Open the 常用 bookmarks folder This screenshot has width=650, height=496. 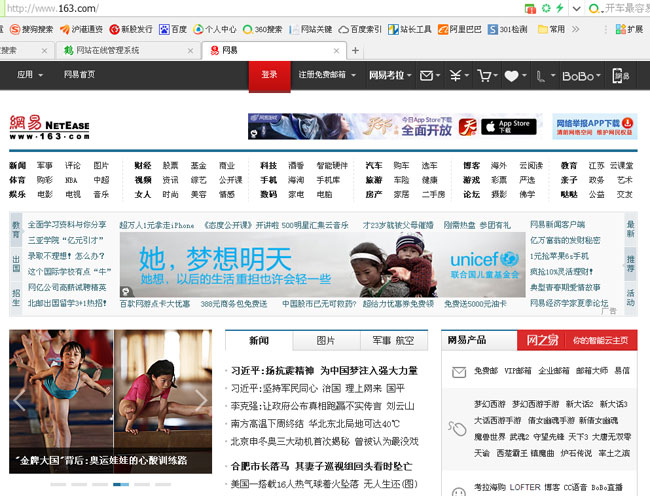(551, 29)
